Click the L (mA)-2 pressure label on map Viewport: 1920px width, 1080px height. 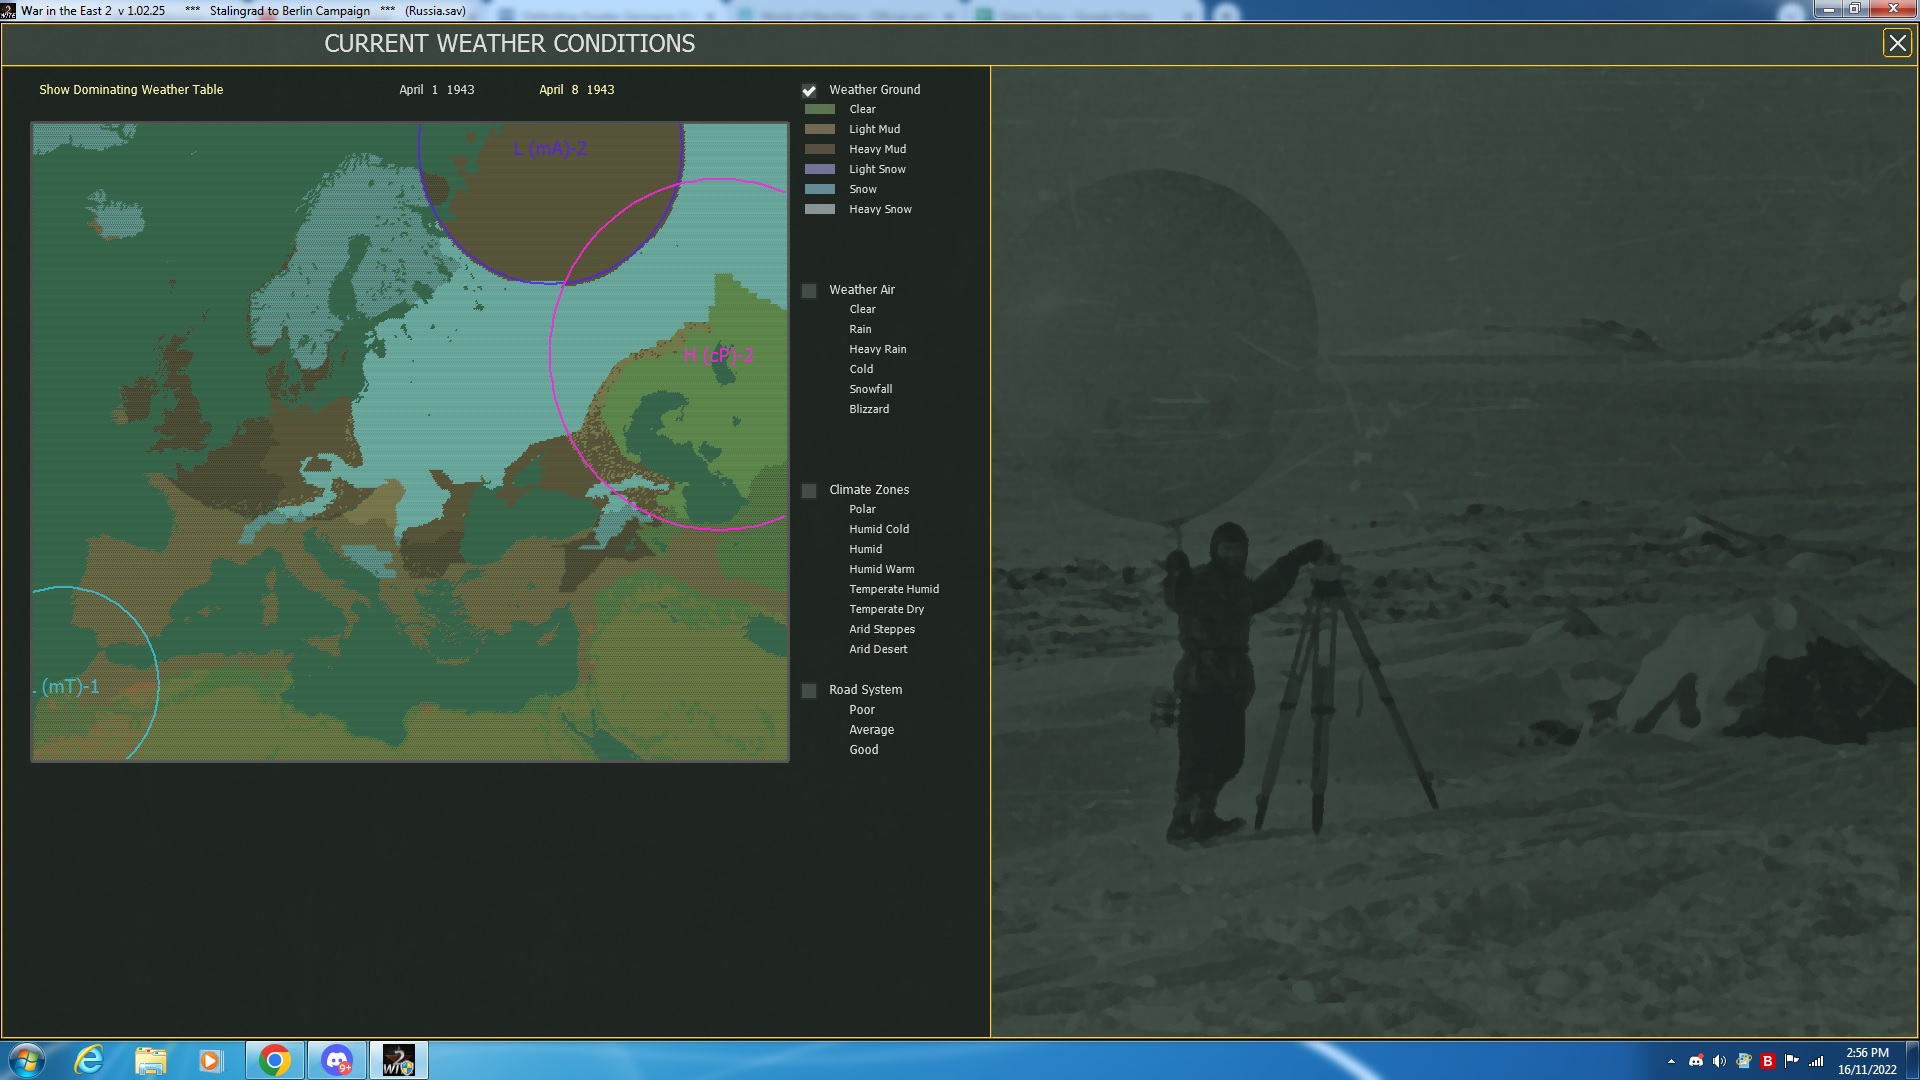[x=550, y=149]
